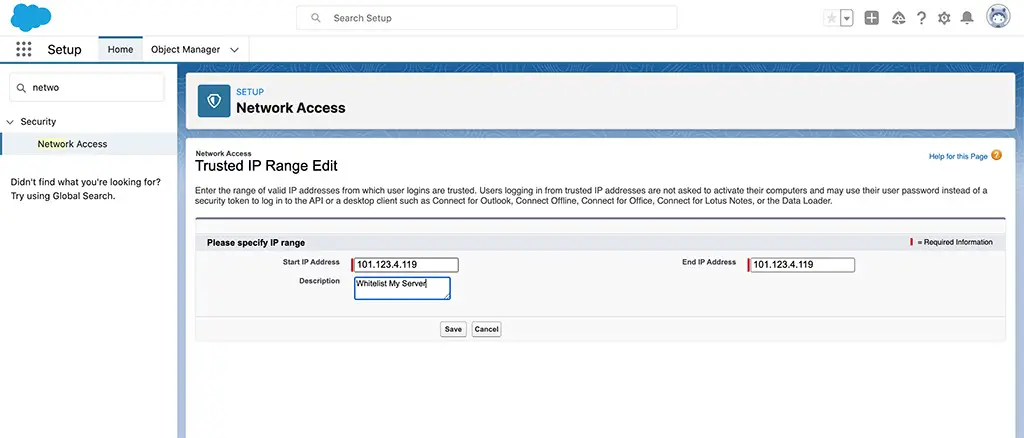
Task: Focus the Start IP Address field
Action: point(406,264)
